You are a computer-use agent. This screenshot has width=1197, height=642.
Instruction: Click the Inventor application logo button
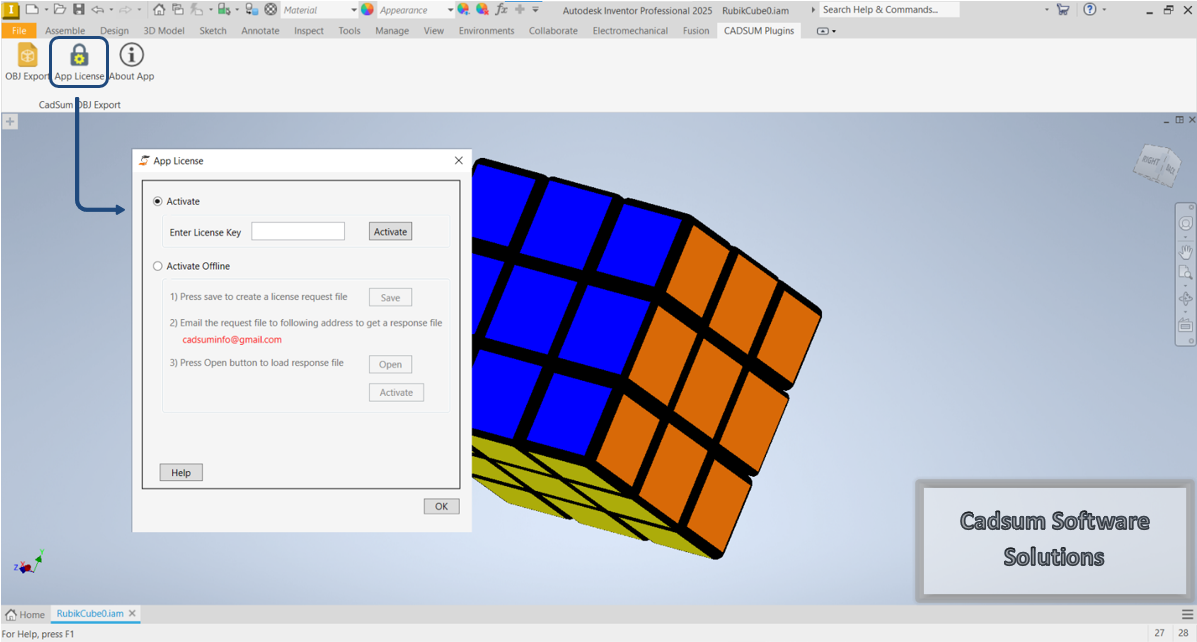click(11, 10)
